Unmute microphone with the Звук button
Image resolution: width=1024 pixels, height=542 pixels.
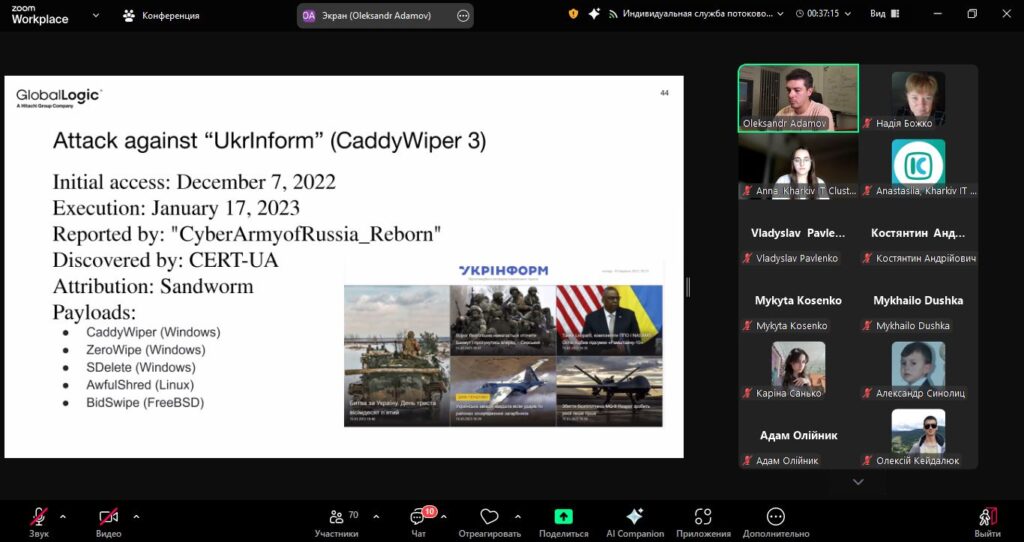click(x=39, y=522)
